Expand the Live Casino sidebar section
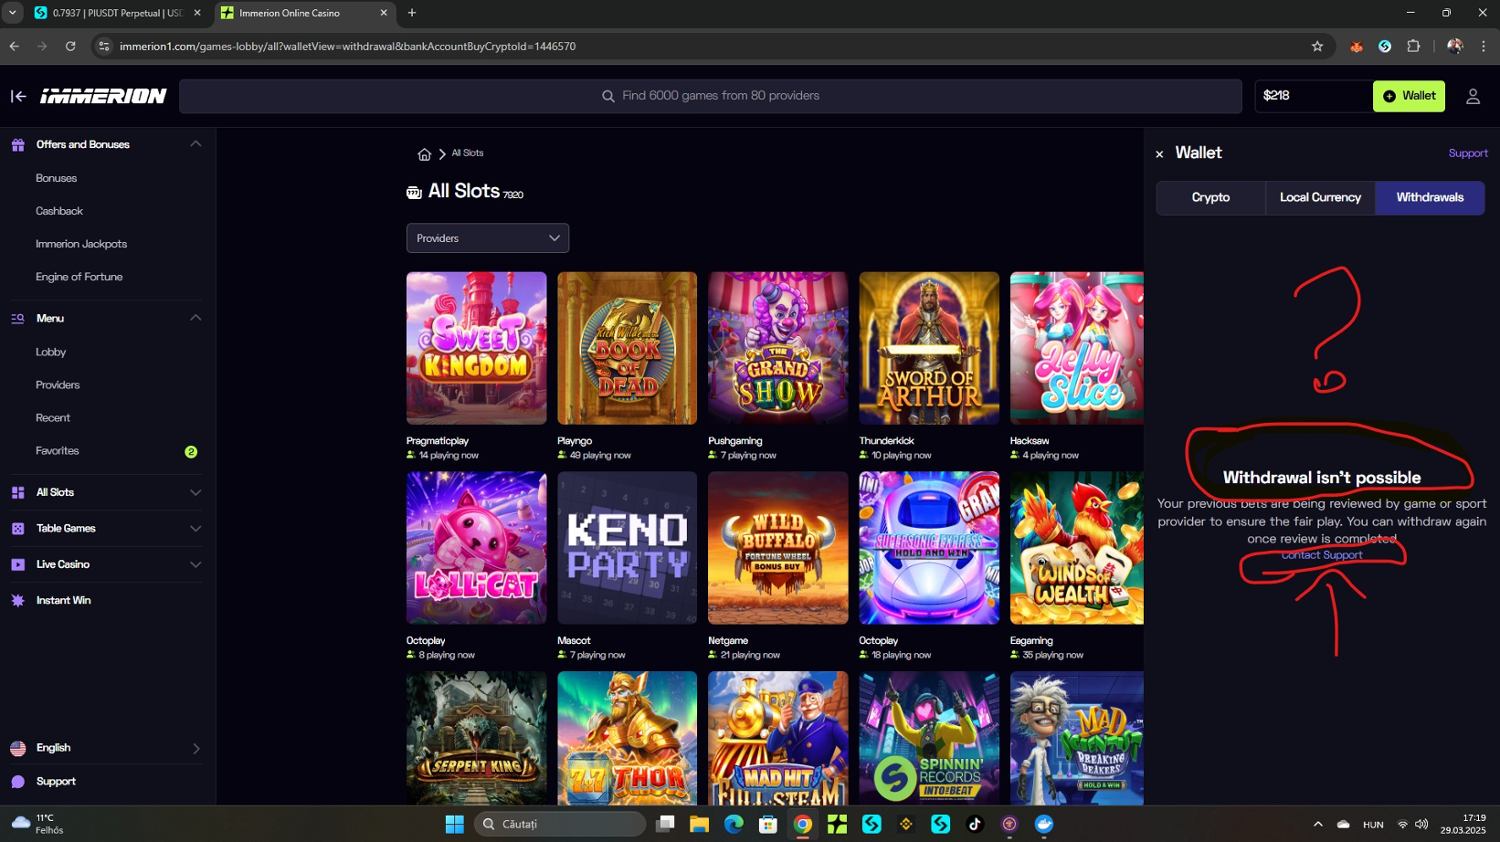The image size is (1500, 842). [195, 564]
